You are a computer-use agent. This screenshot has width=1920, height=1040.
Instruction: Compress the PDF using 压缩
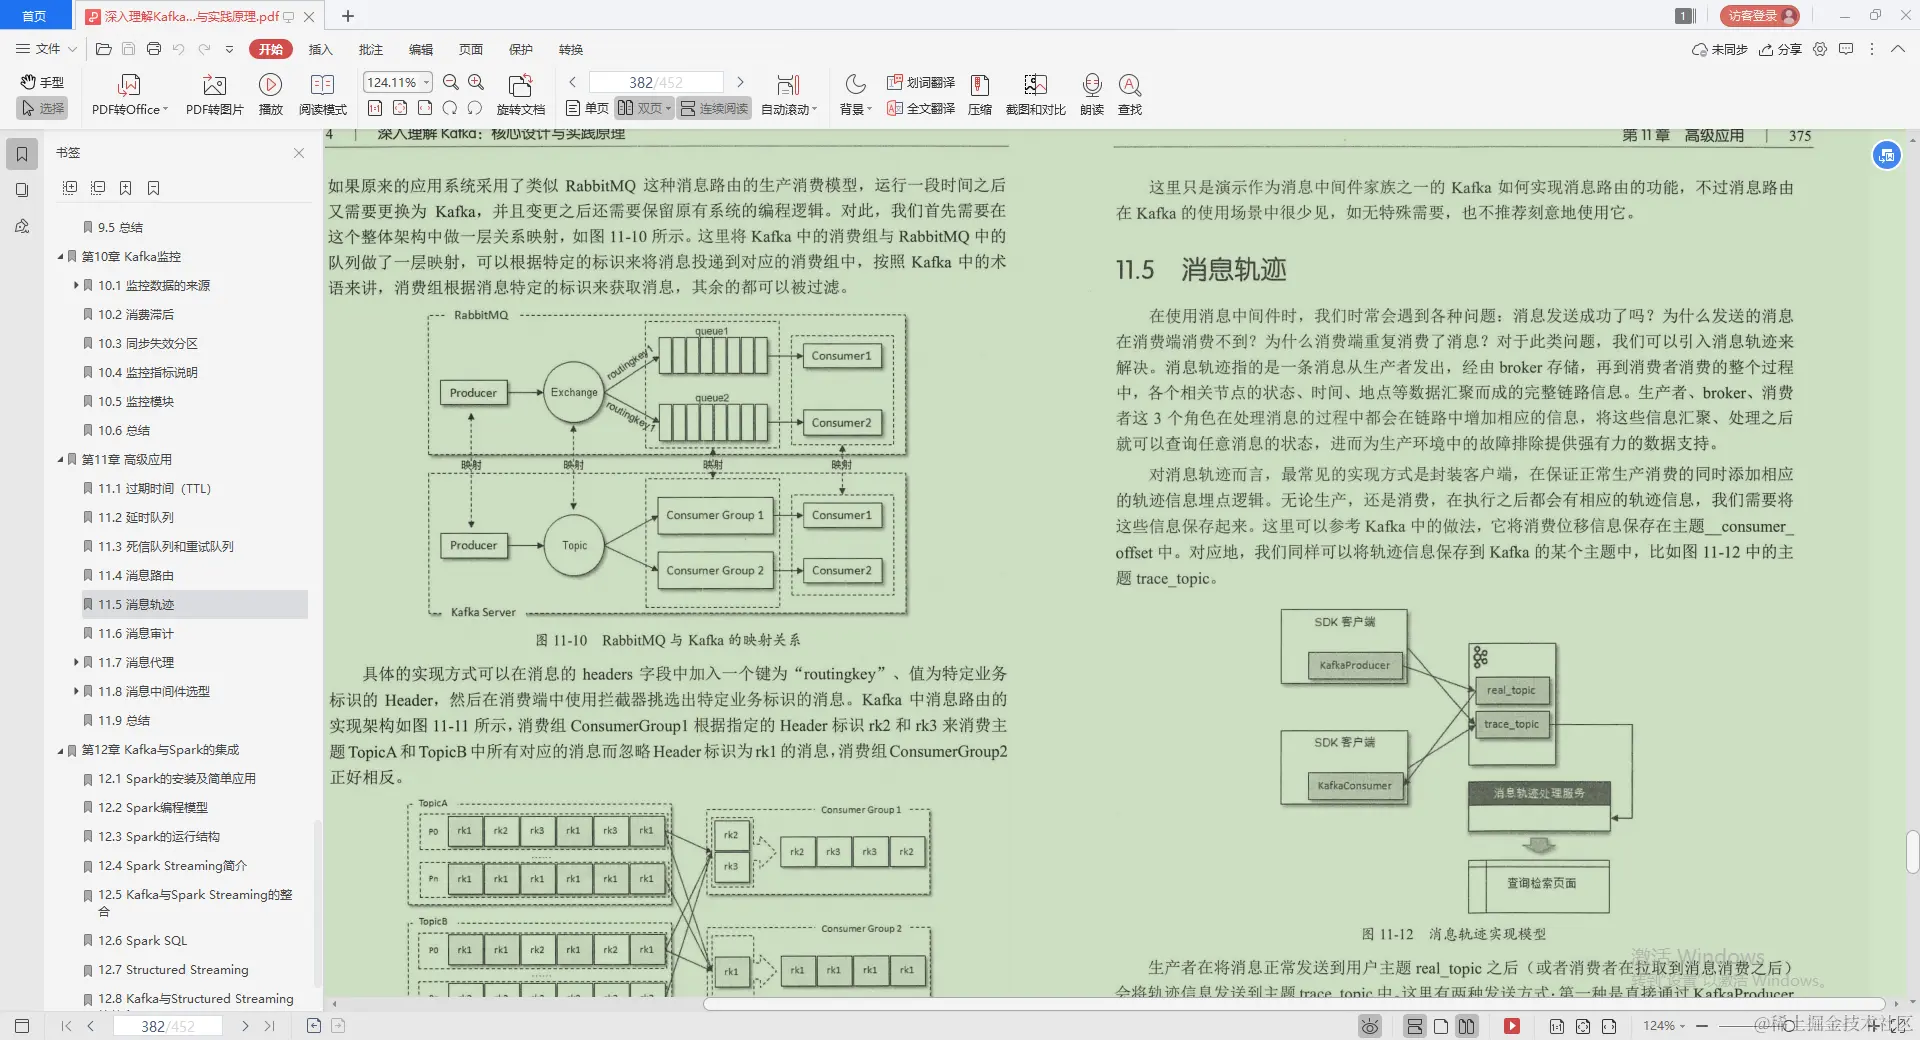point(979,93)
